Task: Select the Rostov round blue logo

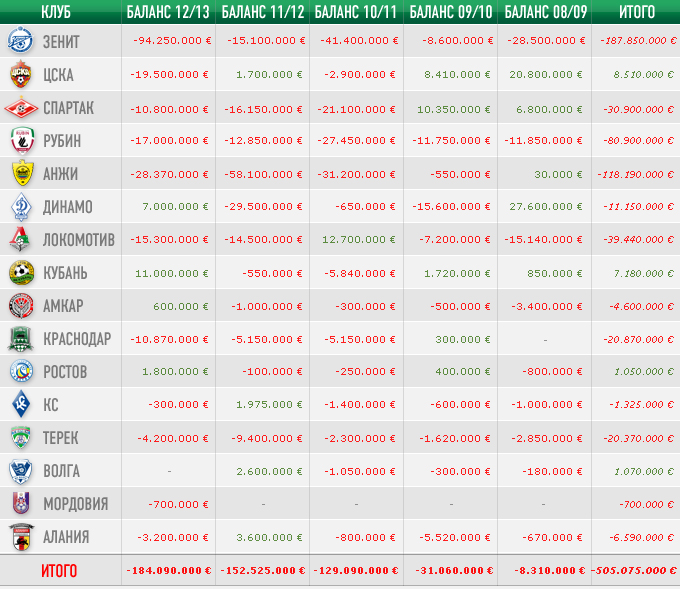Action: pyautogui.click(x=22, y=371)
